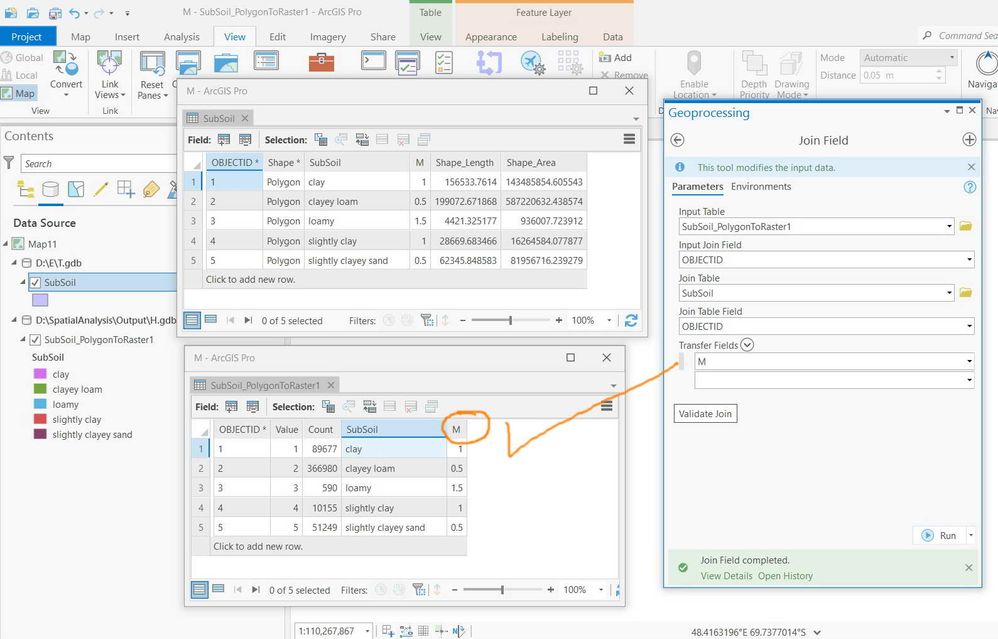Click the Convert view icon

pos(66,65)
